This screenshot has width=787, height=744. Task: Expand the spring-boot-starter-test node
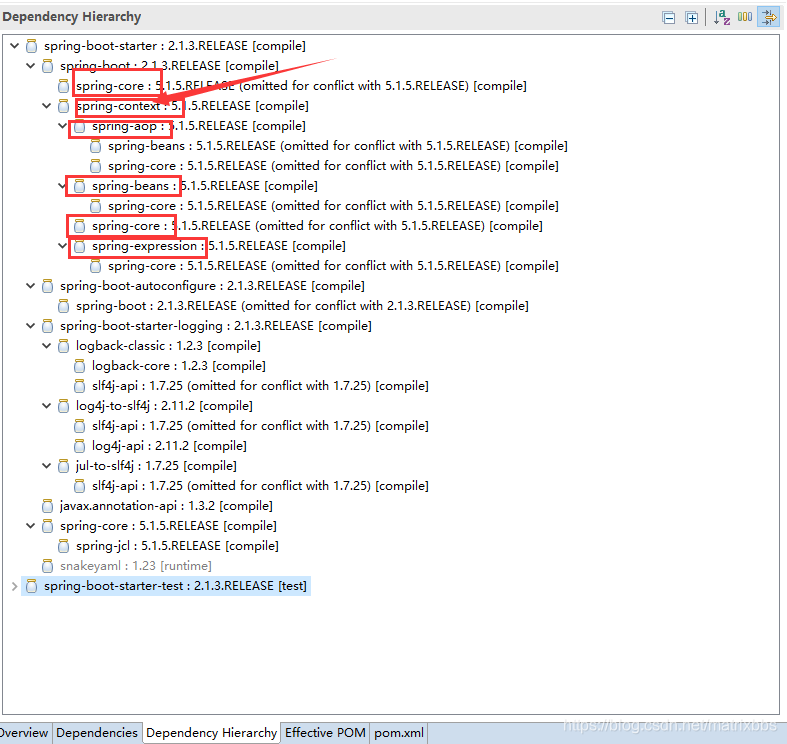click(15, 586)
